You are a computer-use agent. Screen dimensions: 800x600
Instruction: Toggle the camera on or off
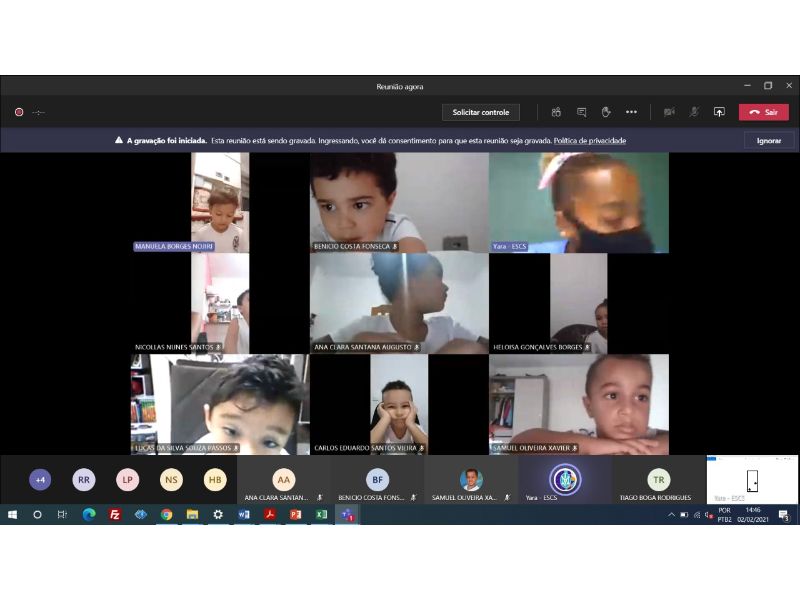click(669, 112)
